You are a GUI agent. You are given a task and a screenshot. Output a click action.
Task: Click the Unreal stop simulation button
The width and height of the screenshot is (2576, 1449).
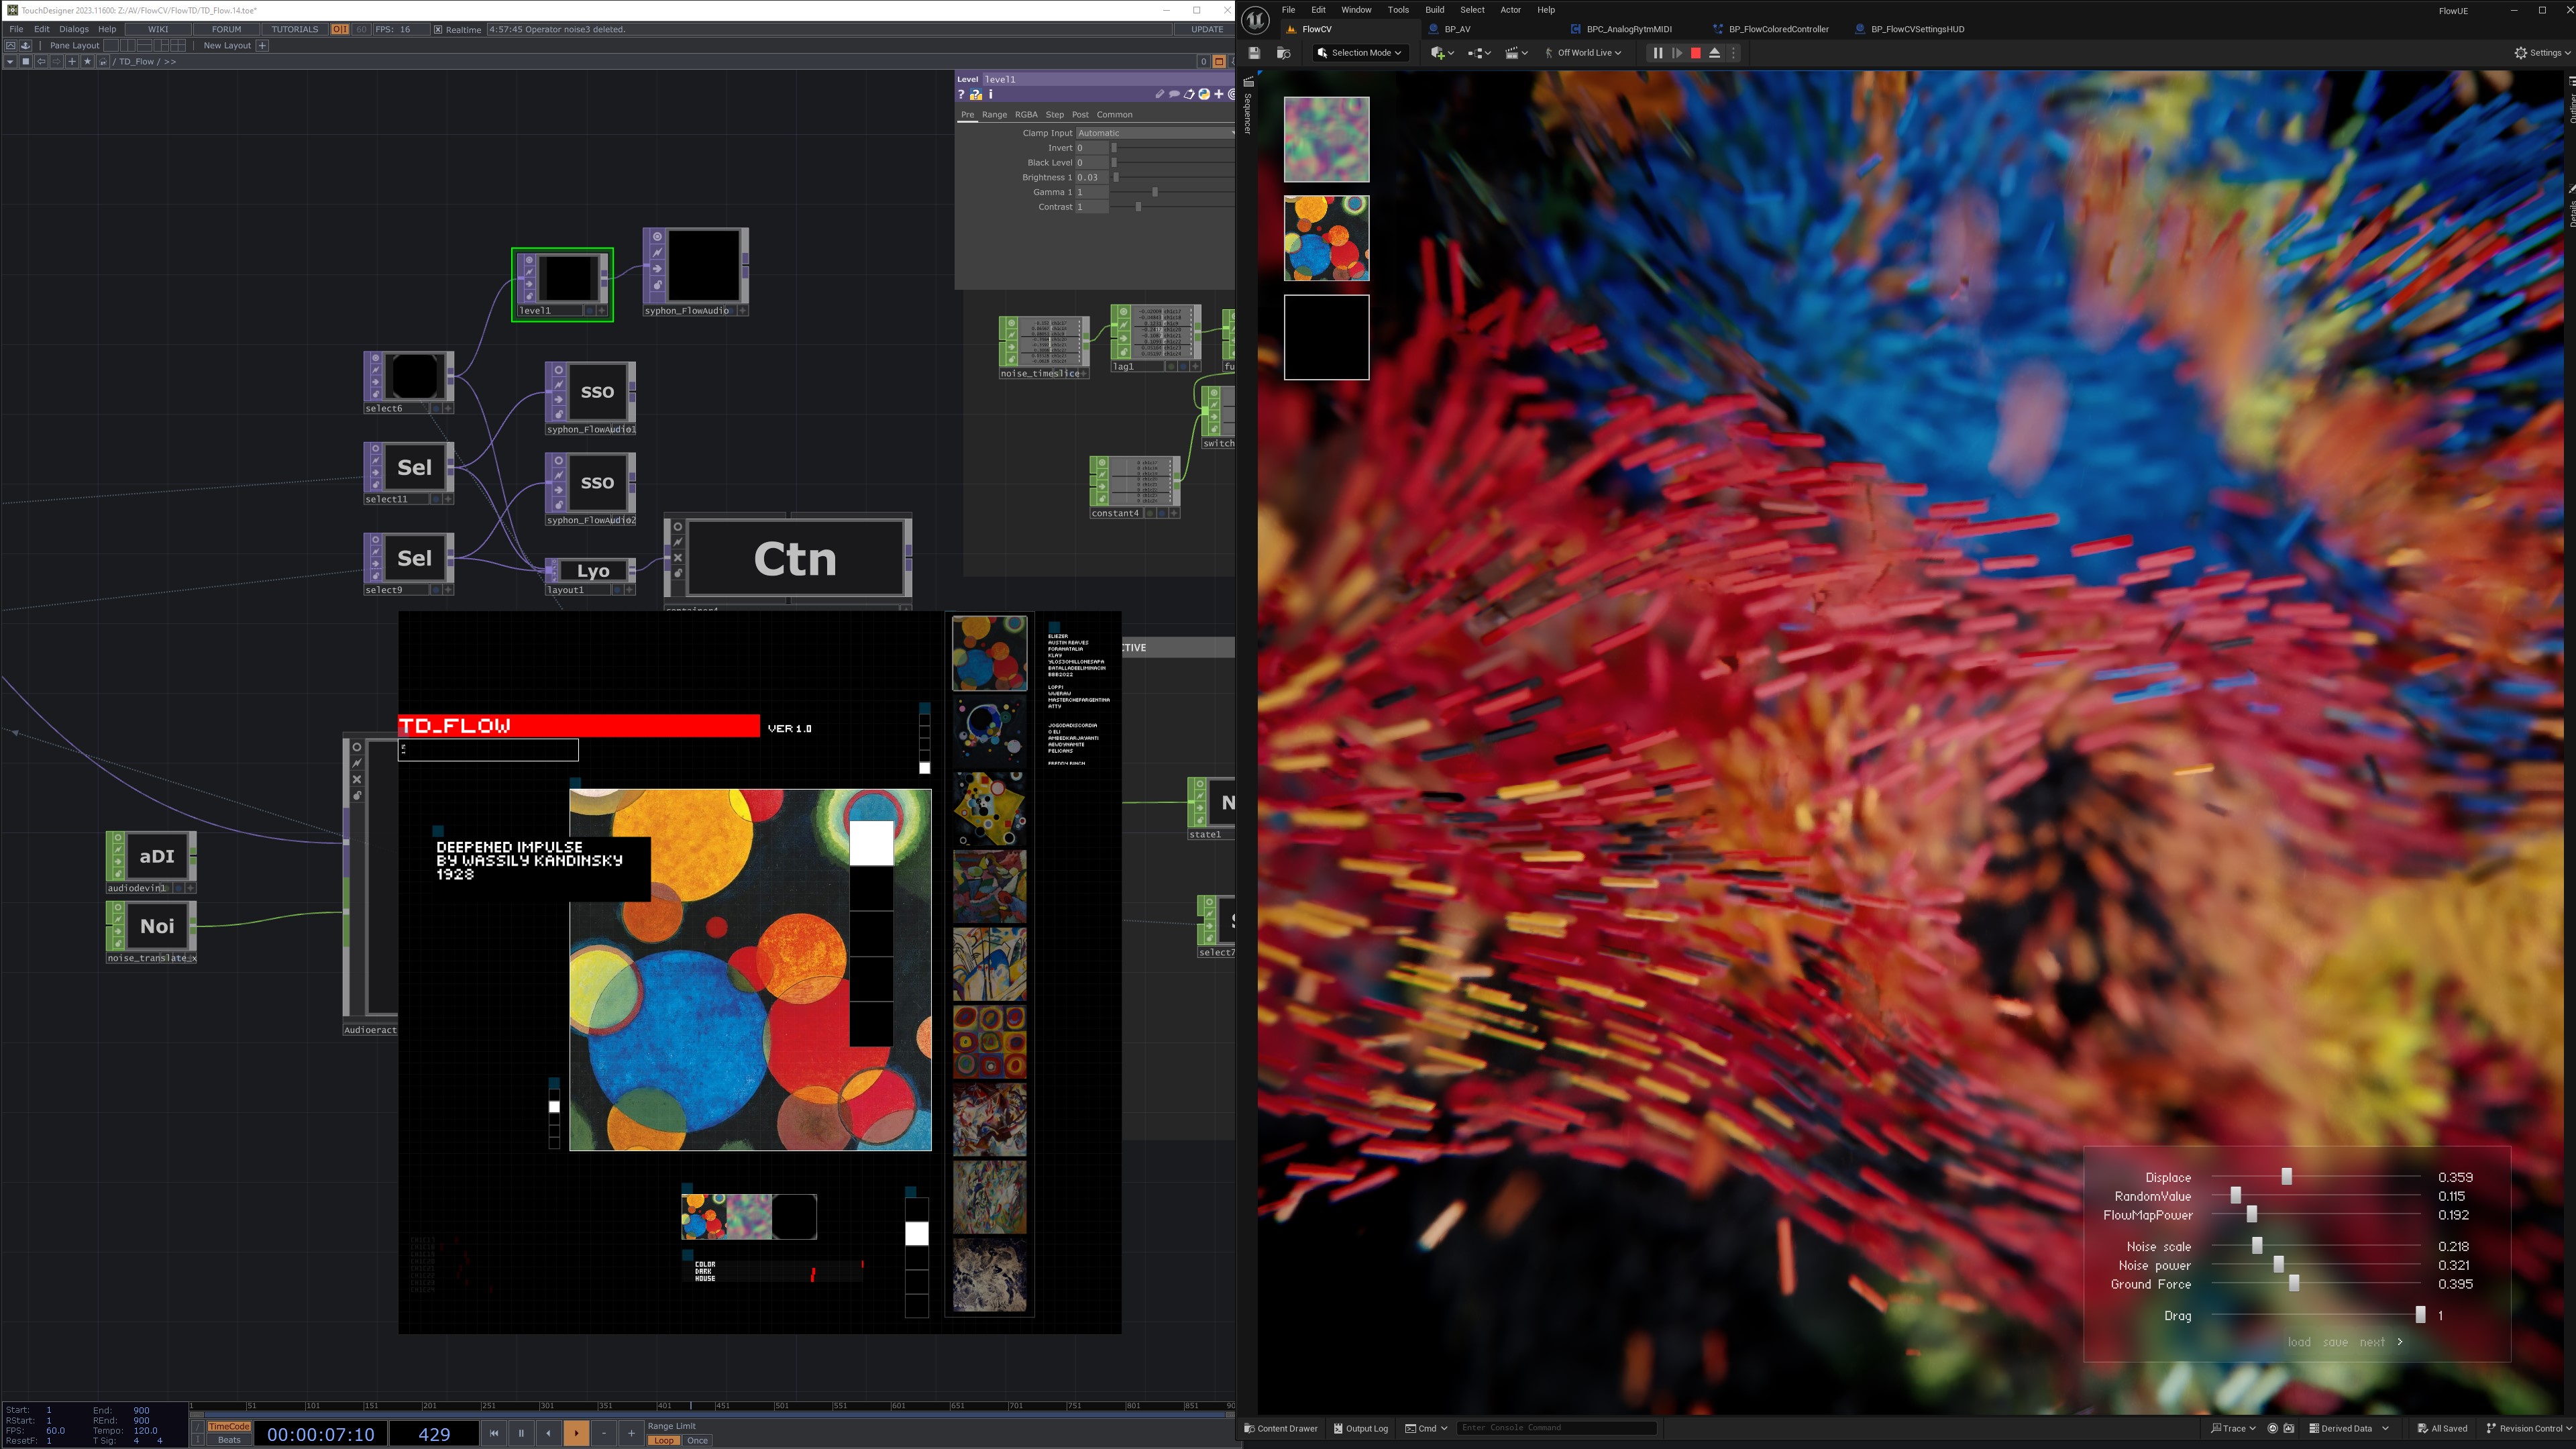click(1695, 53)
